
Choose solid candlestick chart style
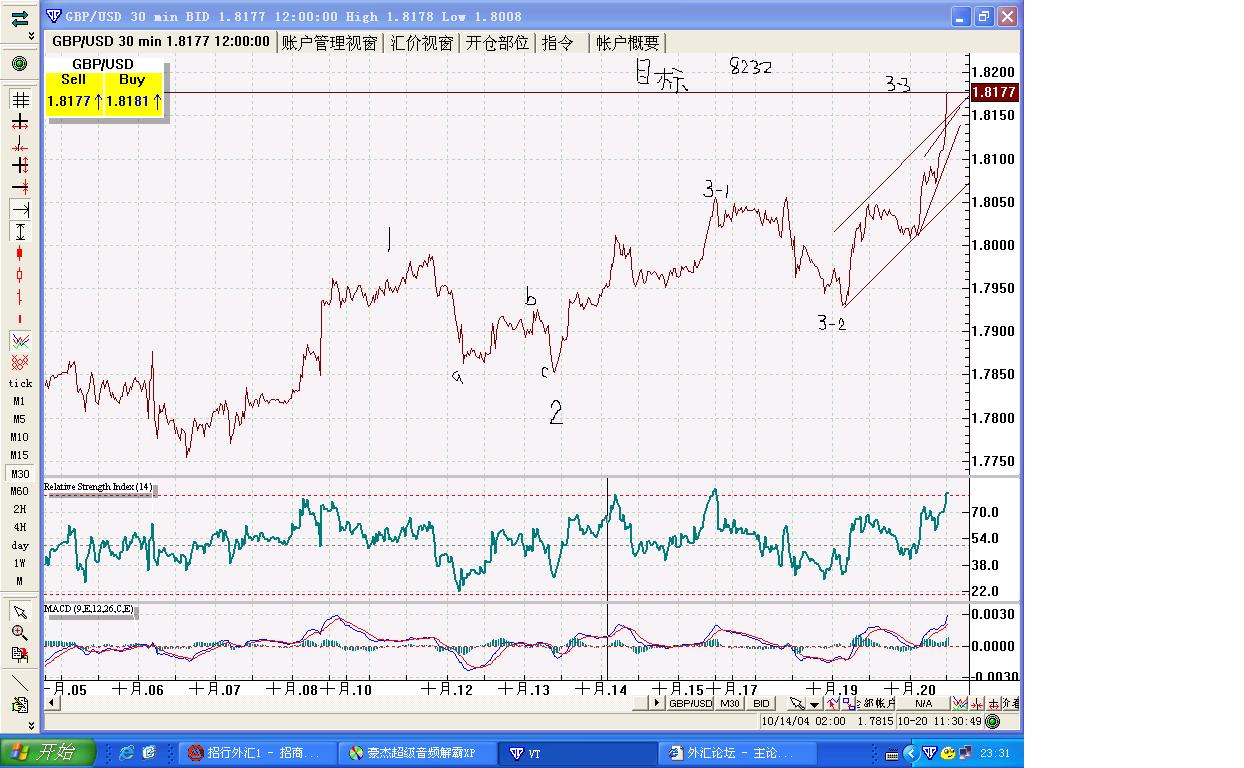click(x=20, y=254)
